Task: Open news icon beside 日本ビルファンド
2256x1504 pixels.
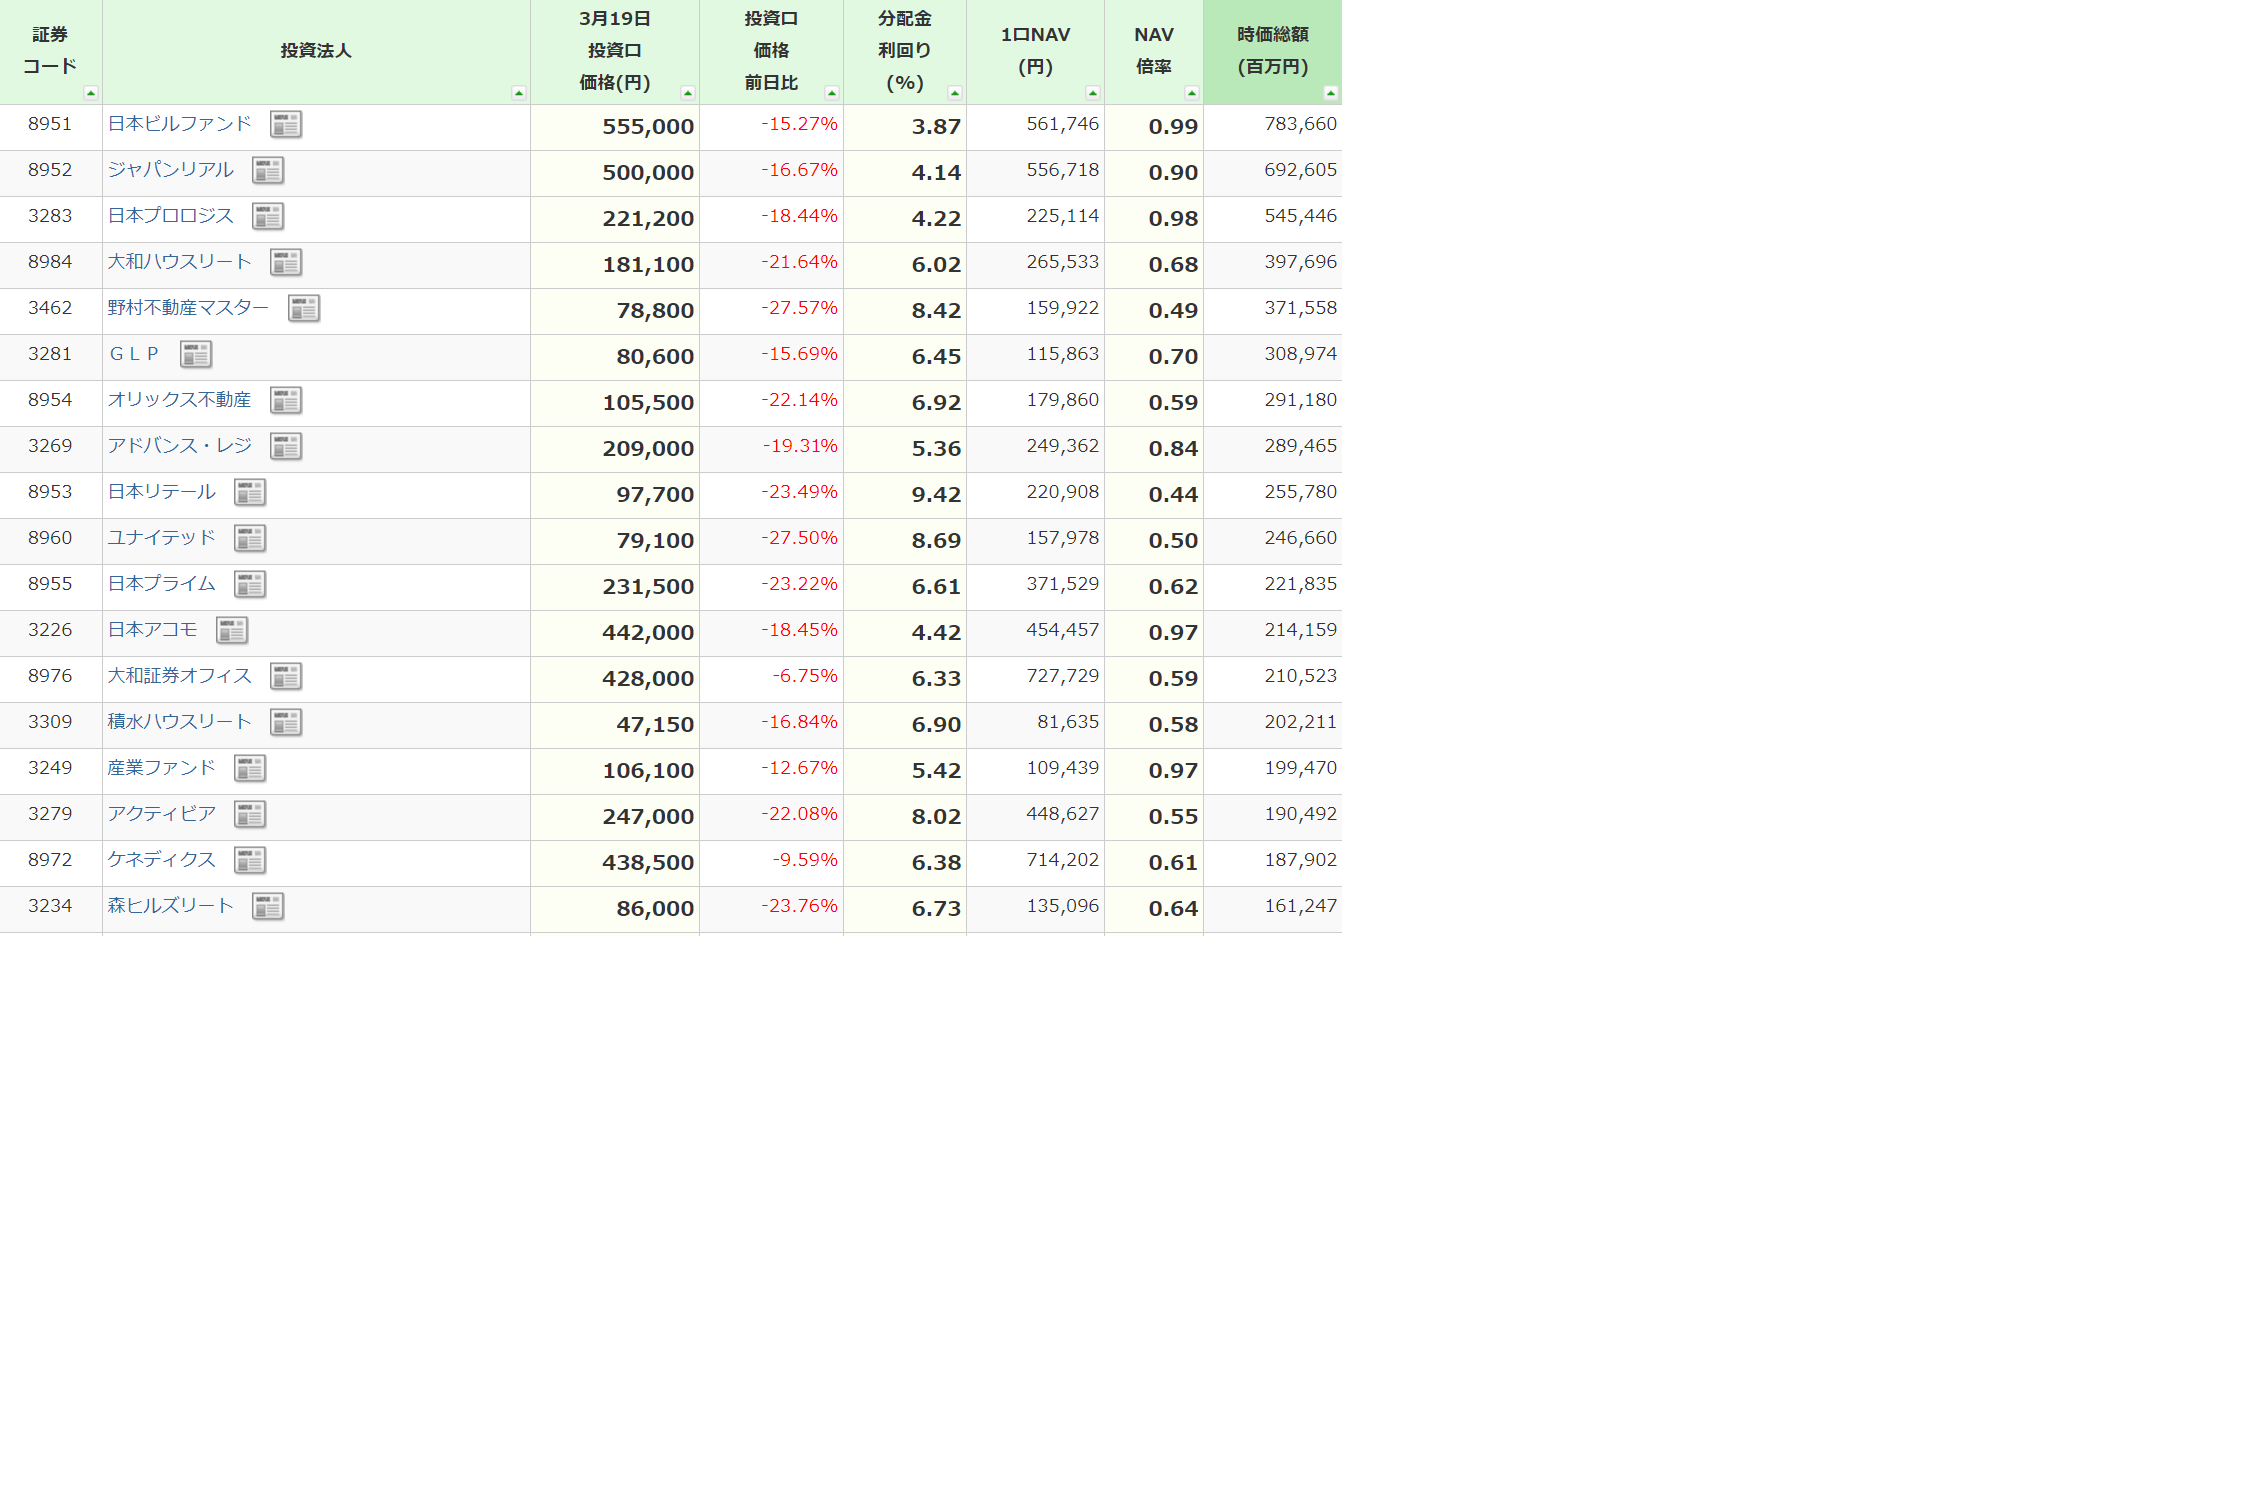Action: [x=286, y=125]
